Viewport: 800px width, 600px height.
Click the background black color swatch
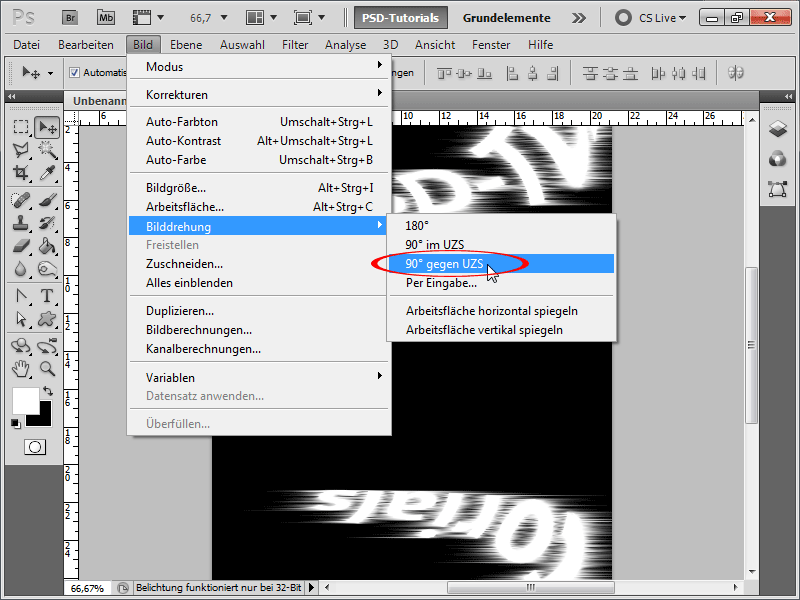pyautogui.click(x=45, y=420)
